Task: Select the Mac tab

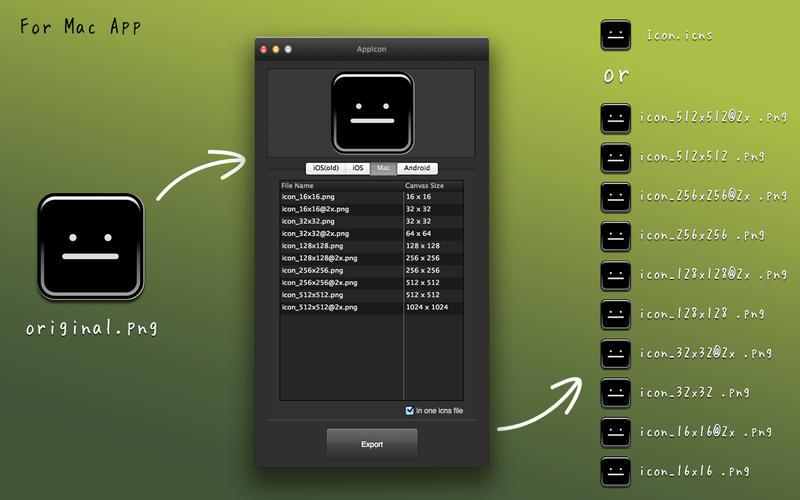Action: pyautogui.click(x=384, y=168)
